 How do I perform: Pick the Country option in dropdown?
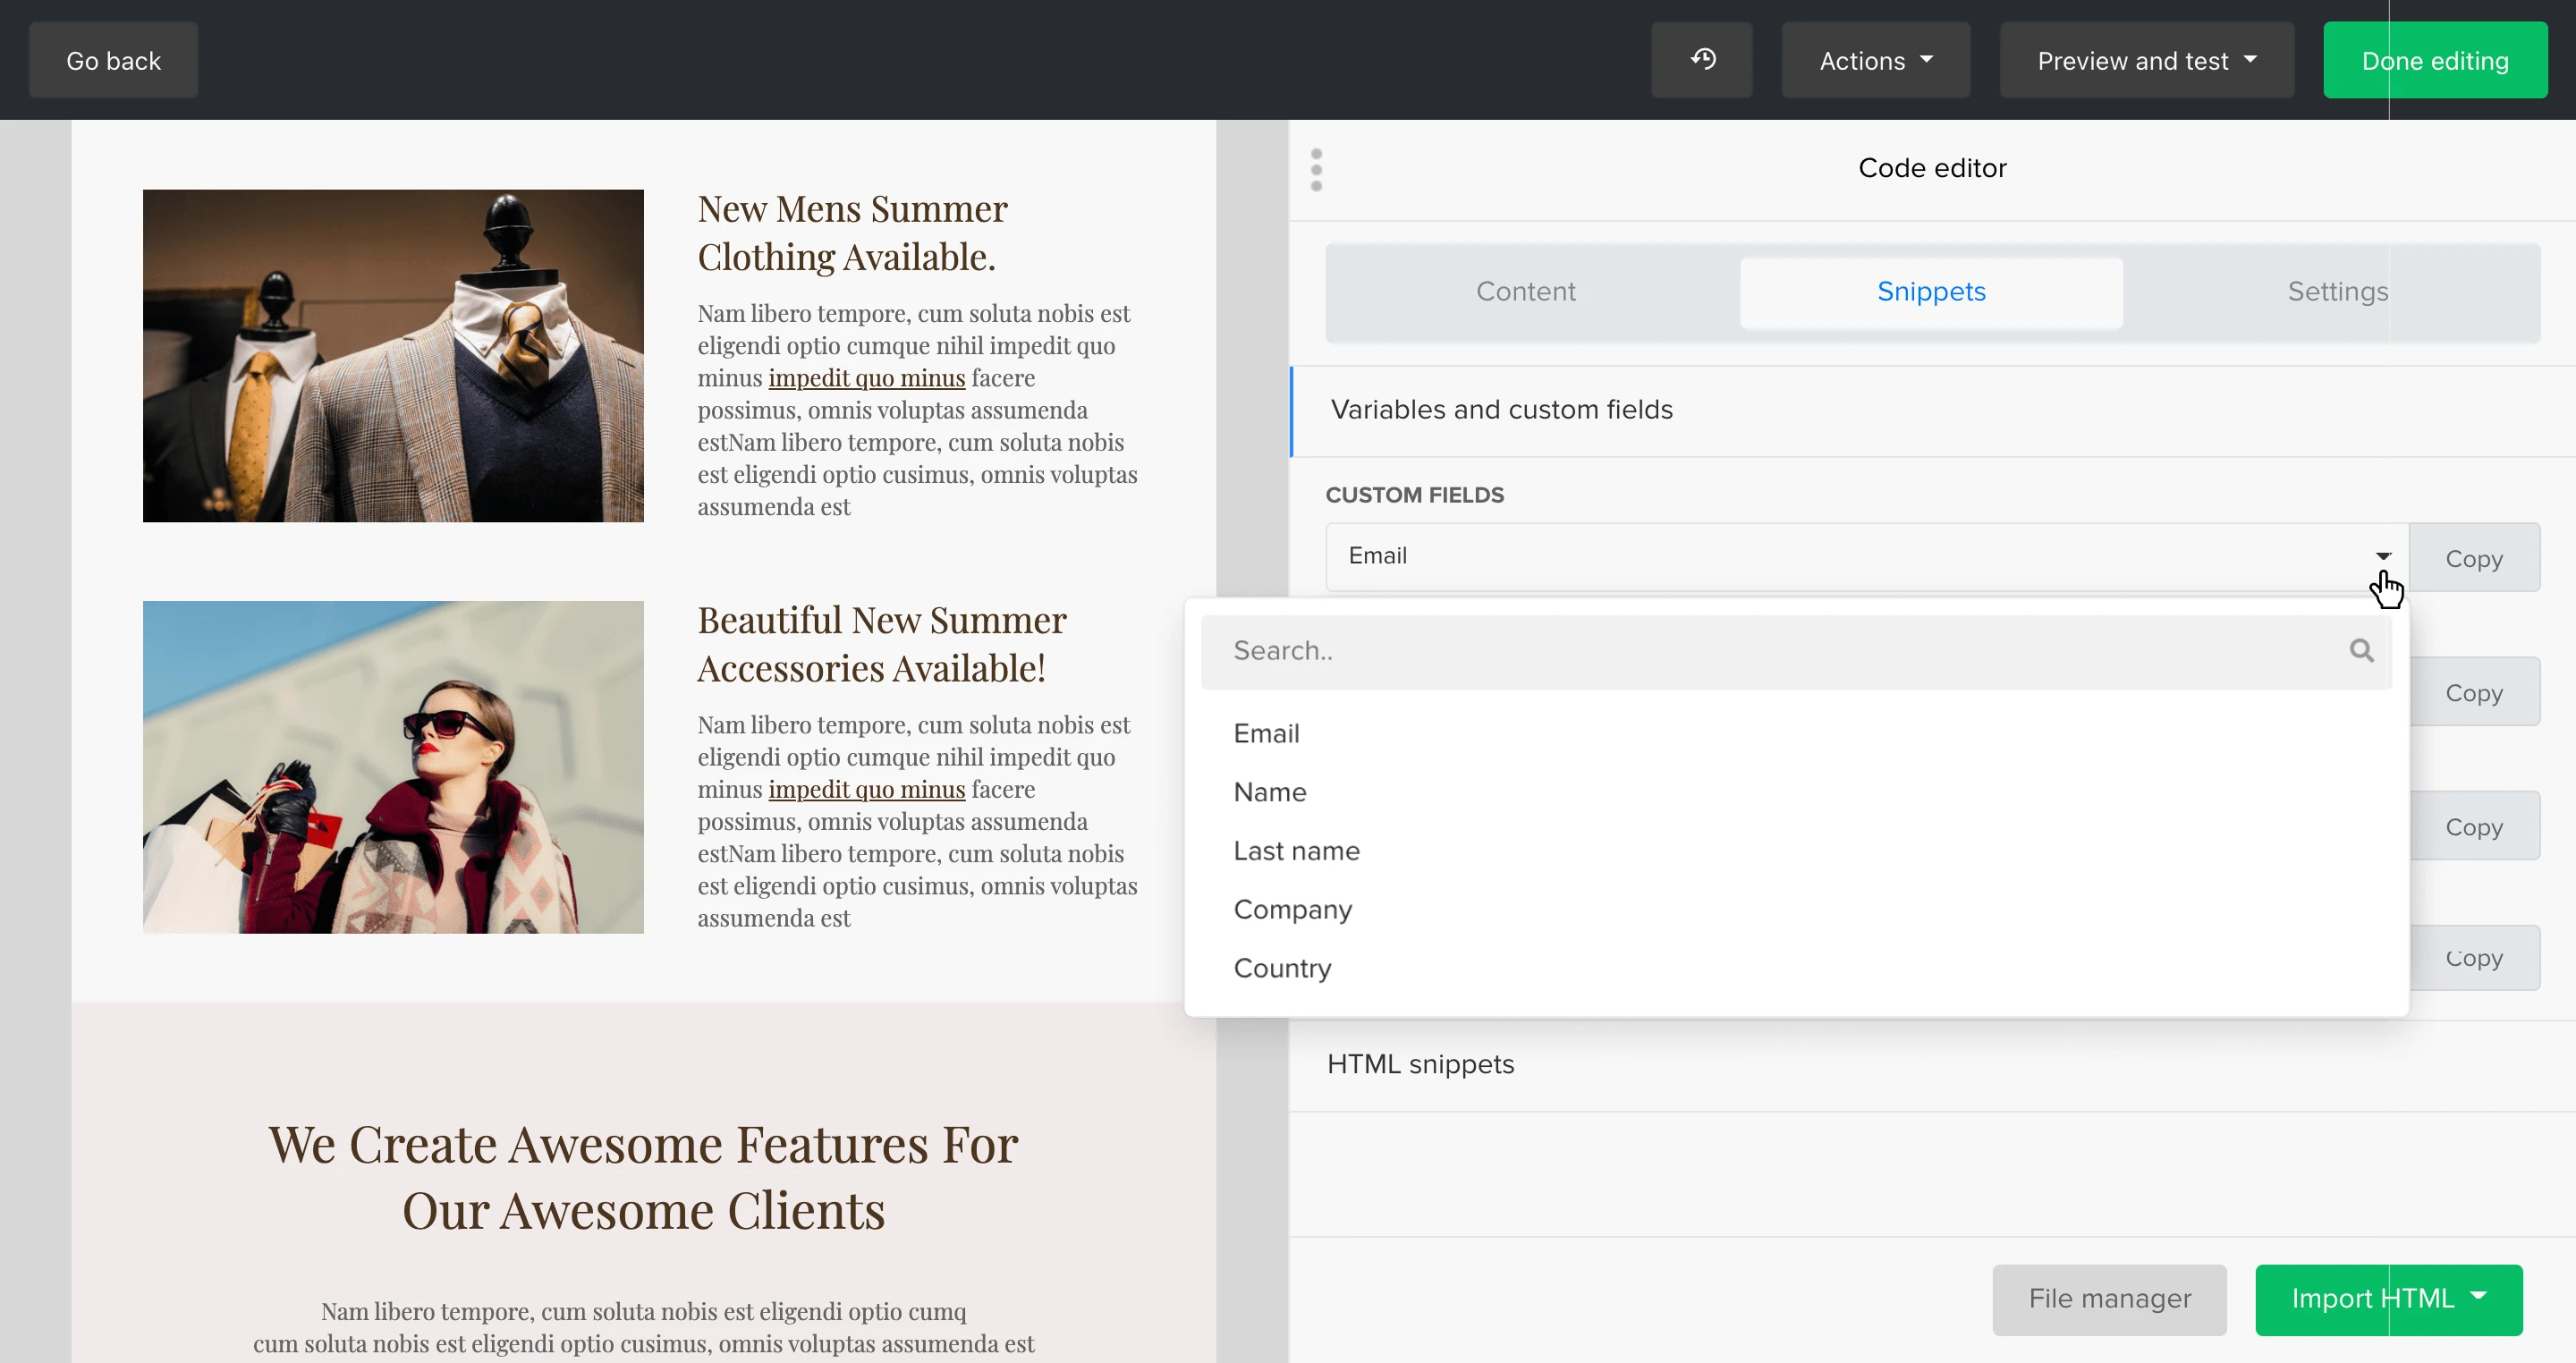tap(1282, 968)
